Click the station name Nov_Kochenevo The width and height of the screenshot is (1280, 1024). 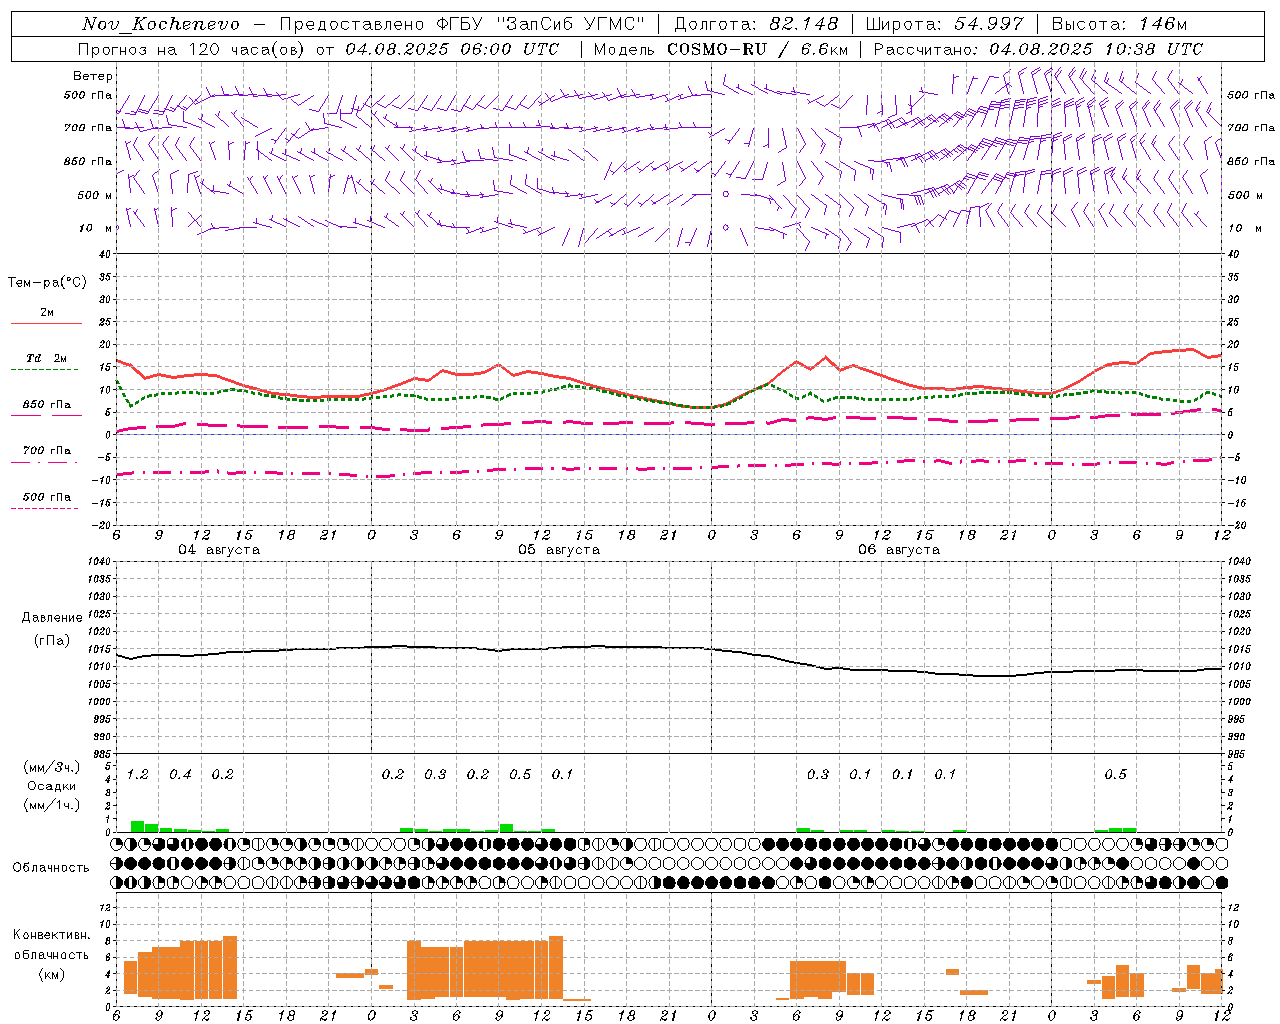(x=161, y=24)
